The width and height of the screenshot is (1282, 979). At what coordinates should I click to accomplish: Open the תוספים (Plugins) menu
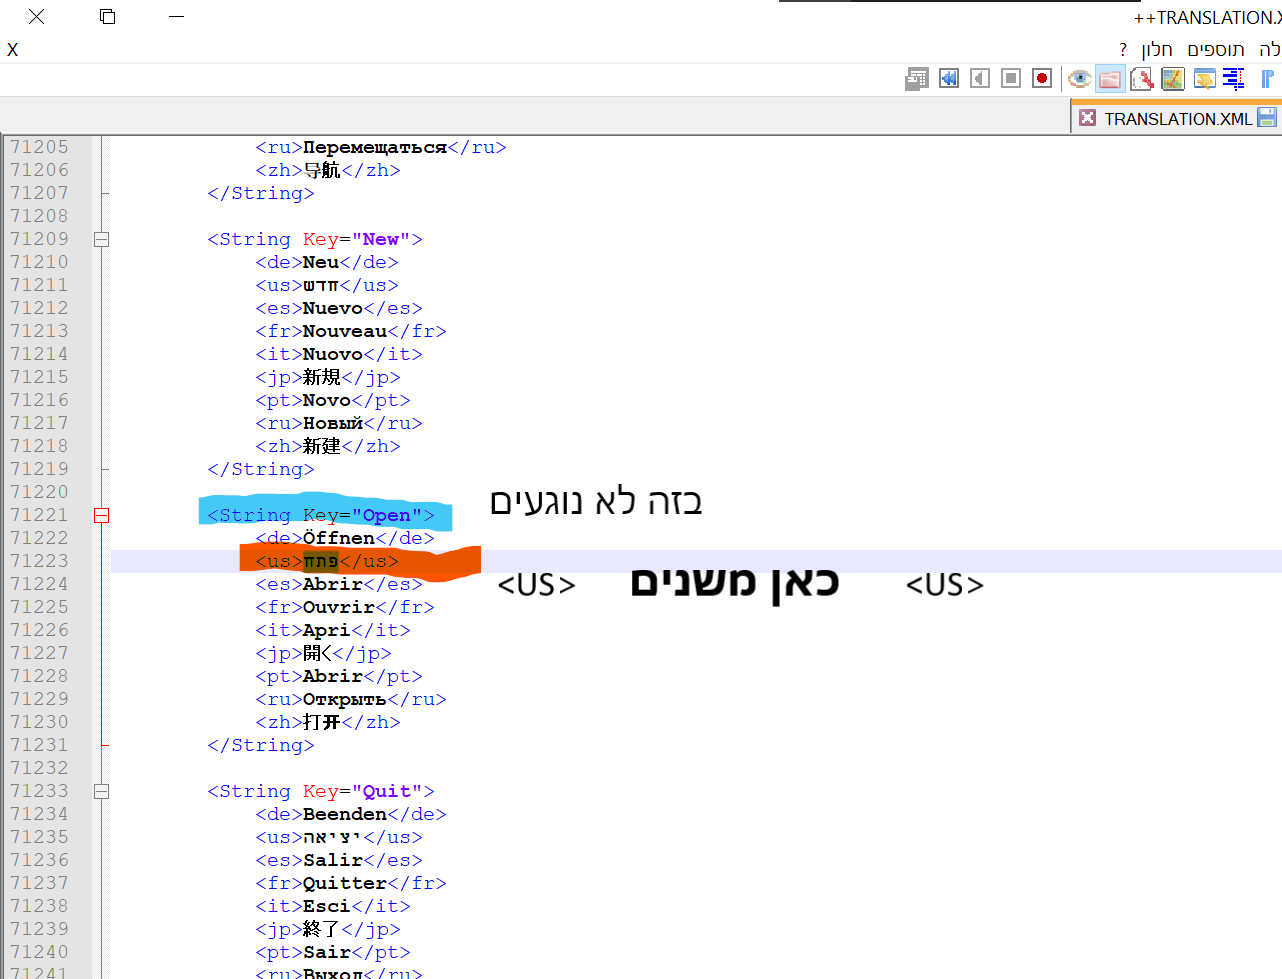click(1215, 49)
